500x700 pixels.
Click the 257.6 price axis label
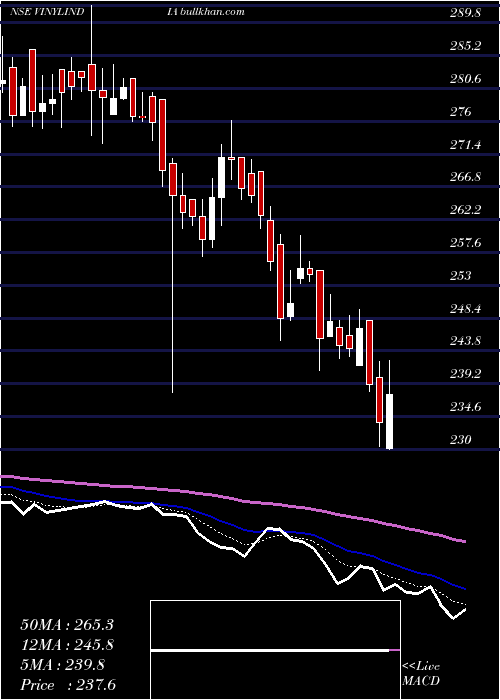coord(465,243)
